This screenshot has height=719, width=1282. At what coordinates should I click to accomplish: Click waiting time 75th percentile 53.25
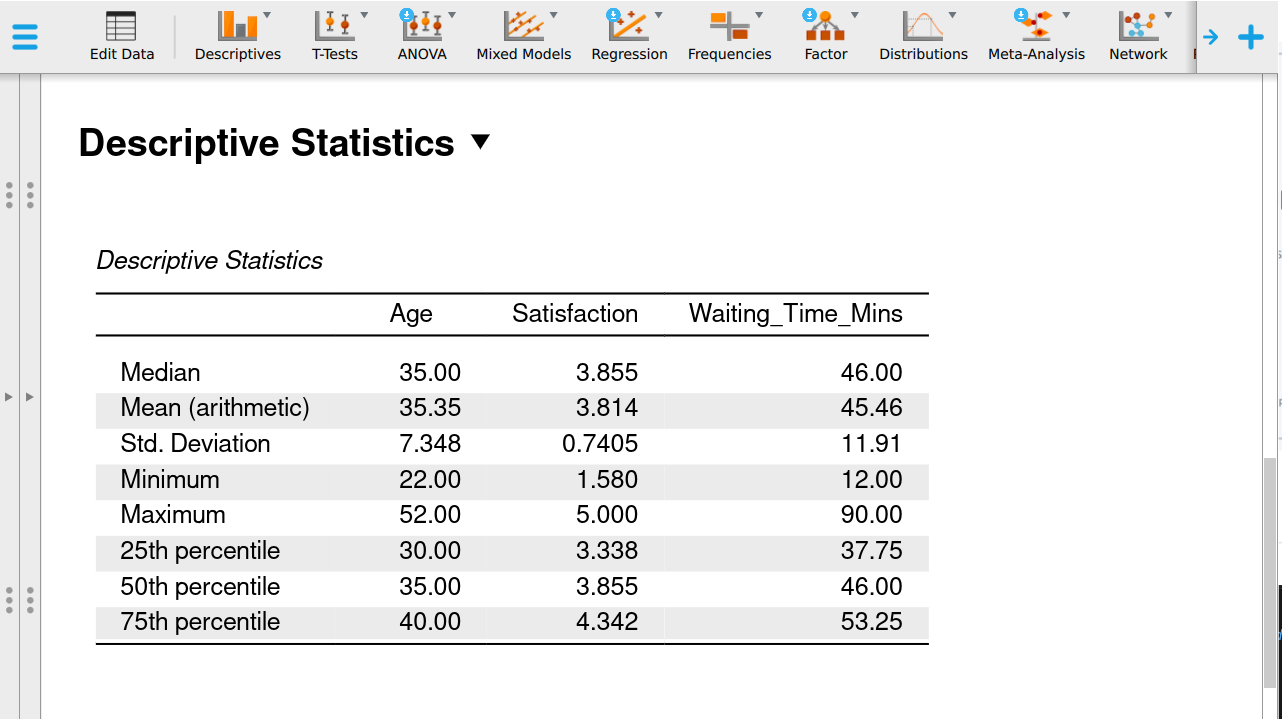[872, 622]
